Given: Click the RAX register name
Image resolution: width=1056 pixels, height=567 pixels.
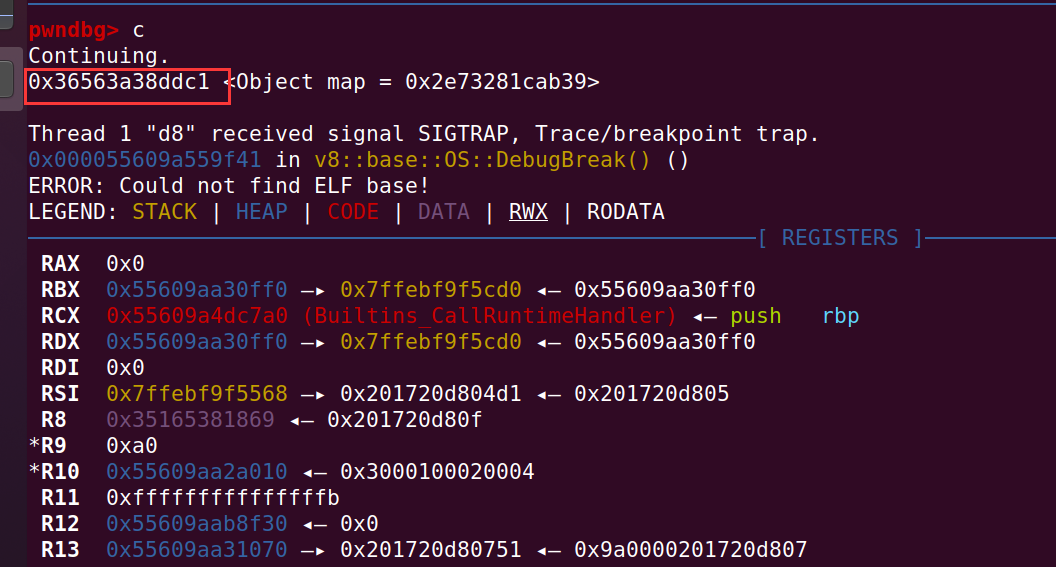Looking at the screenshot, I should point(60,264).
